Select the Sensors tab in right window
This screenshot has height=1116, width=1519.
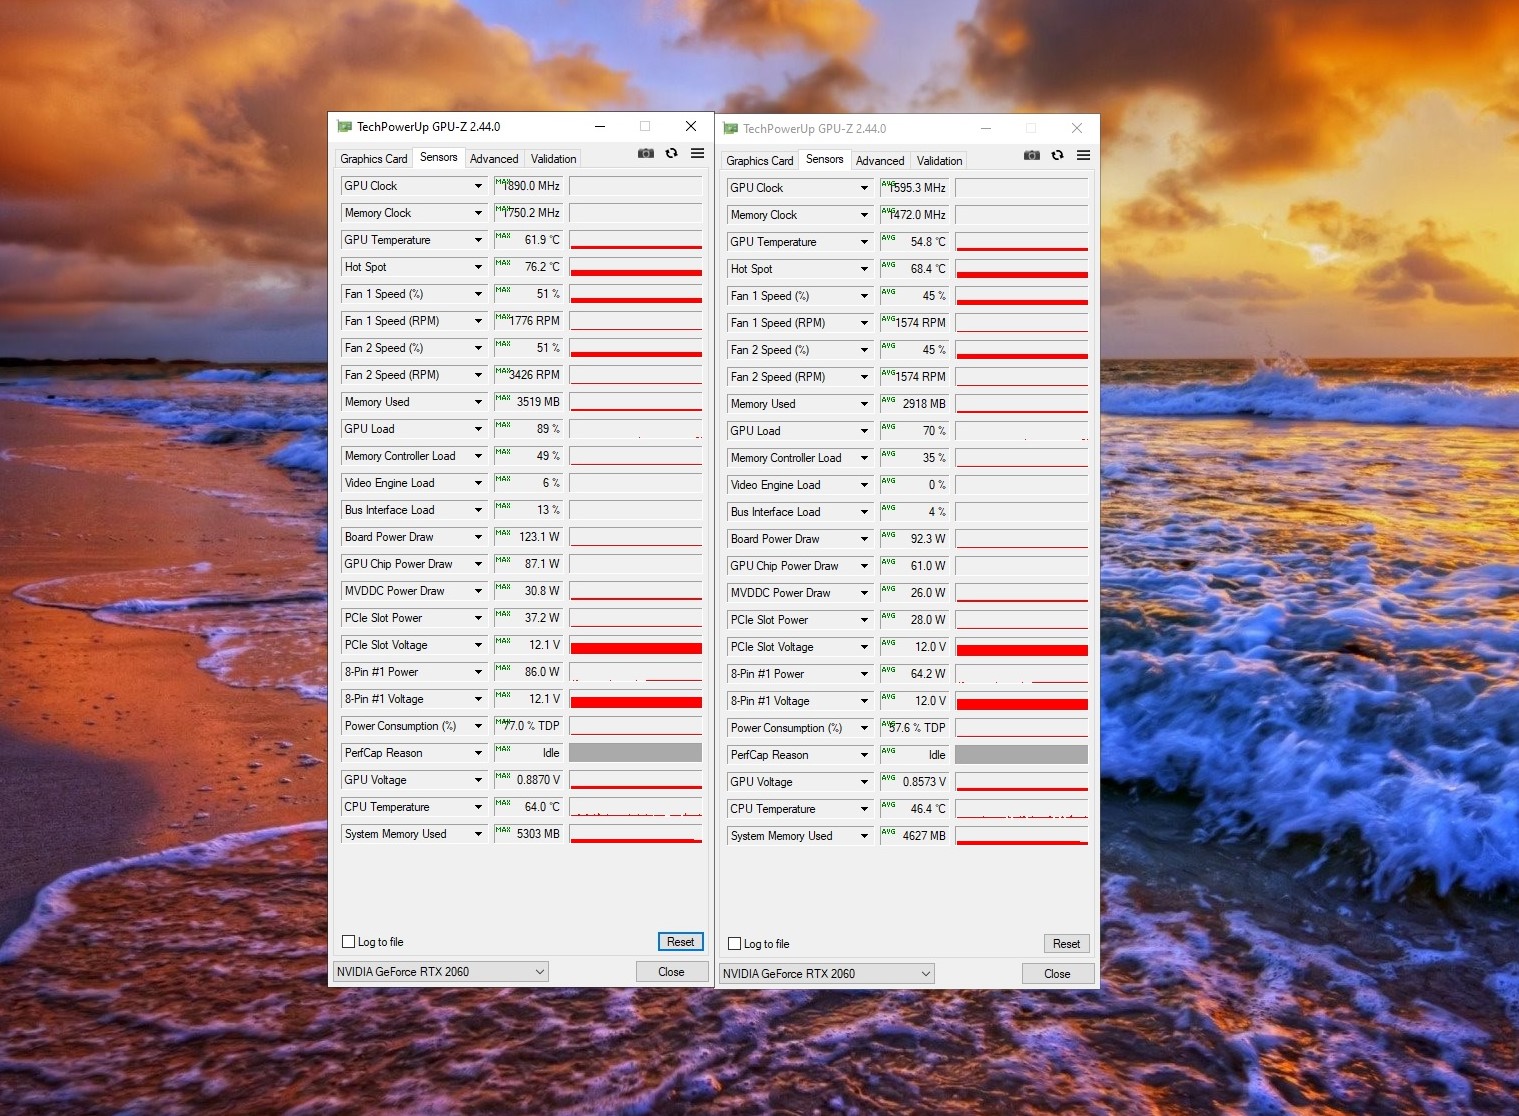(825, 159)
